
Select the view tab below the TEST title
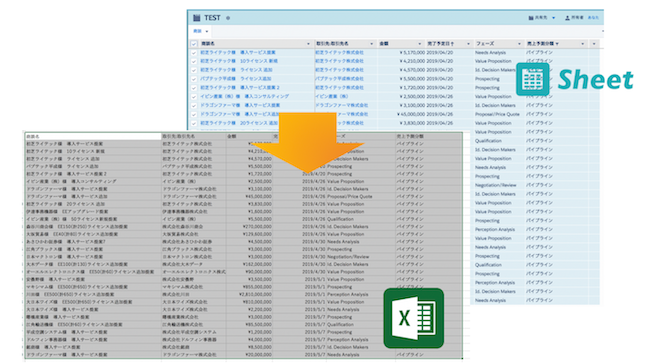pos(197,31)
